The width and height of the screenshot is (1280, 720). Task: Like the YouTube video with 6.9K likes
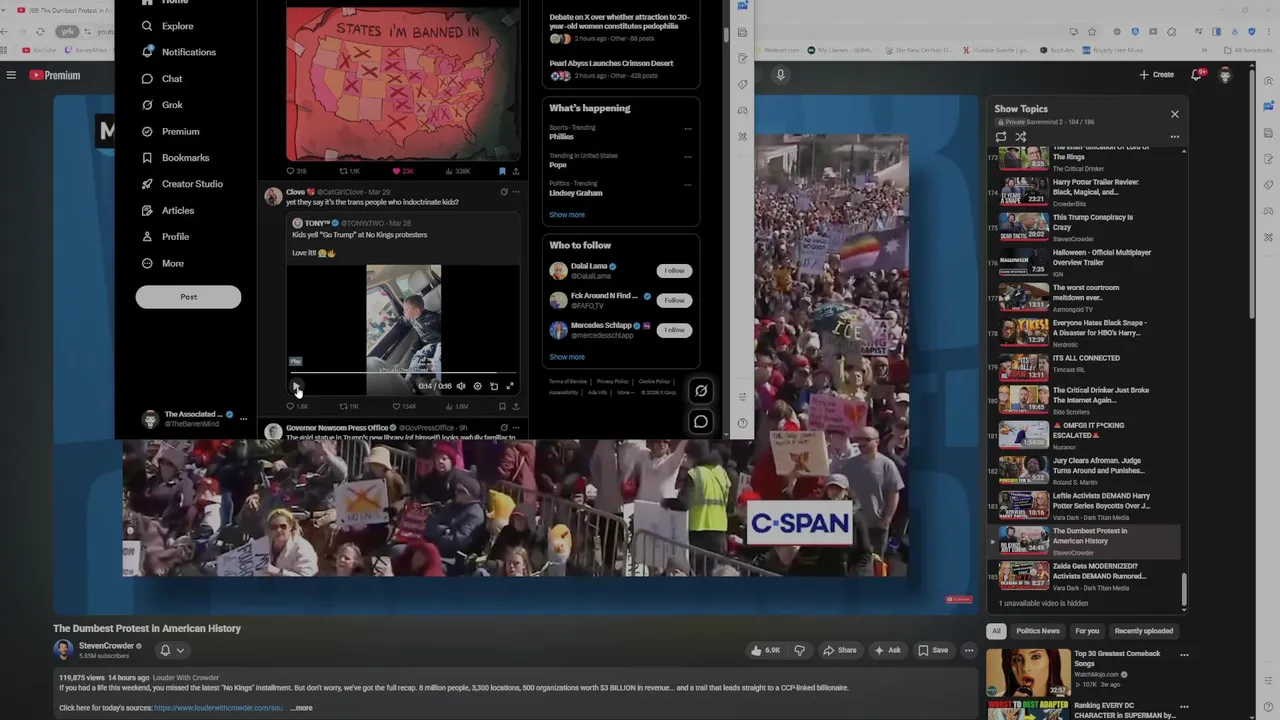[767, 650]
